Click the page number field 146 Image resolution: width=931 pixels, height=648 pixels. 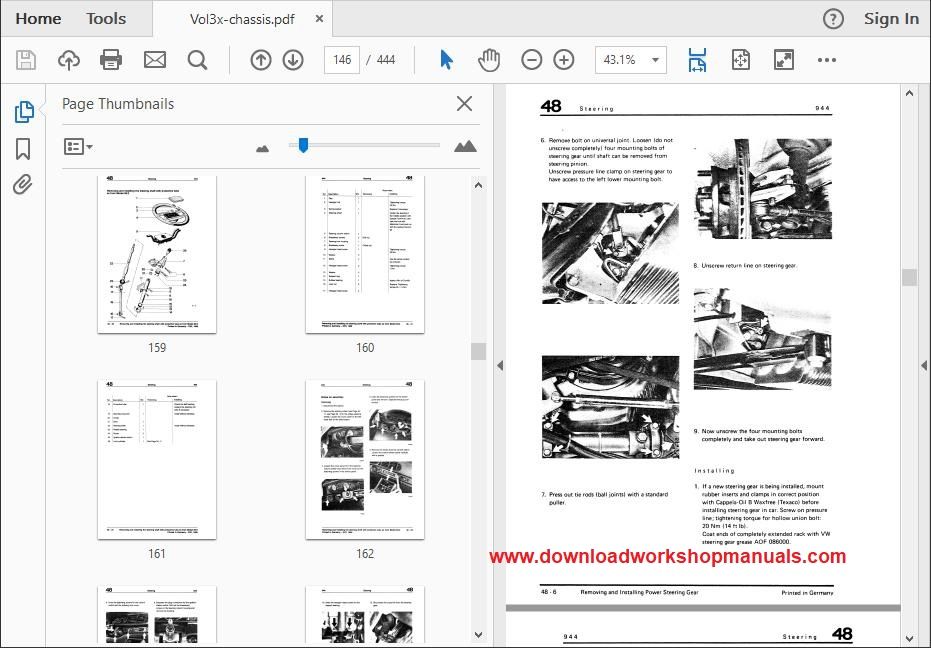pos(341,60)
